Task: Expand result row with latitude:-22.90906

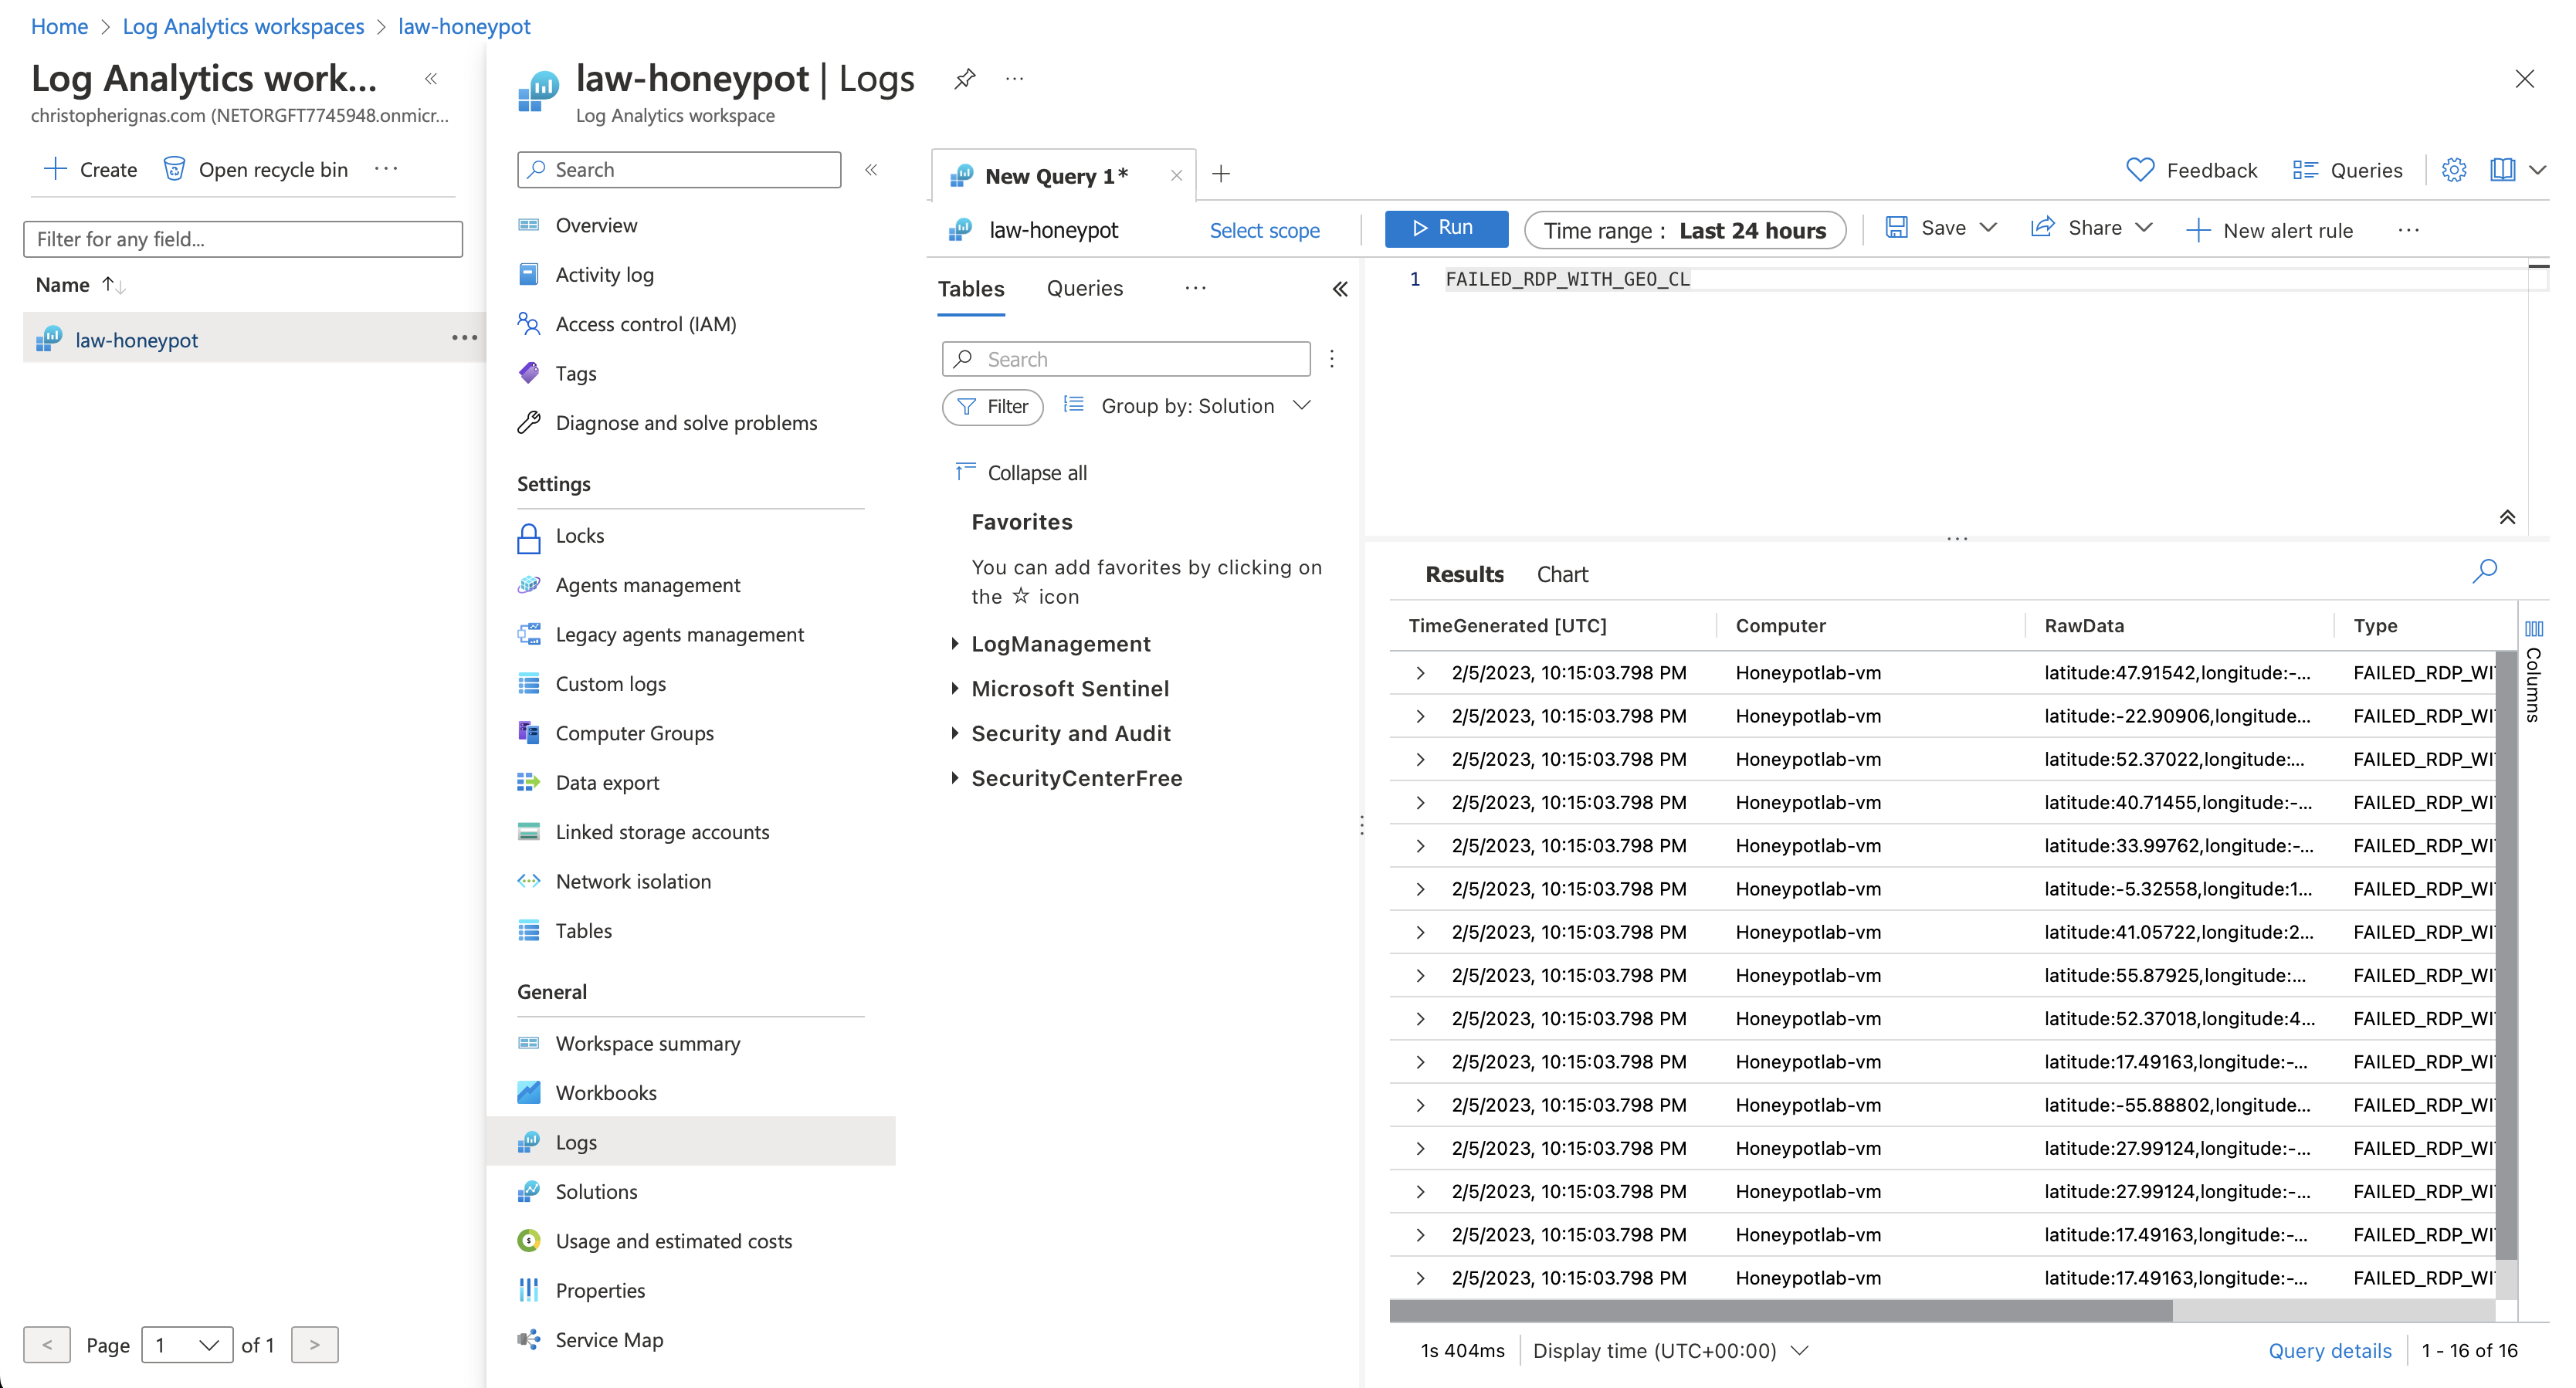Action: 1421,716
